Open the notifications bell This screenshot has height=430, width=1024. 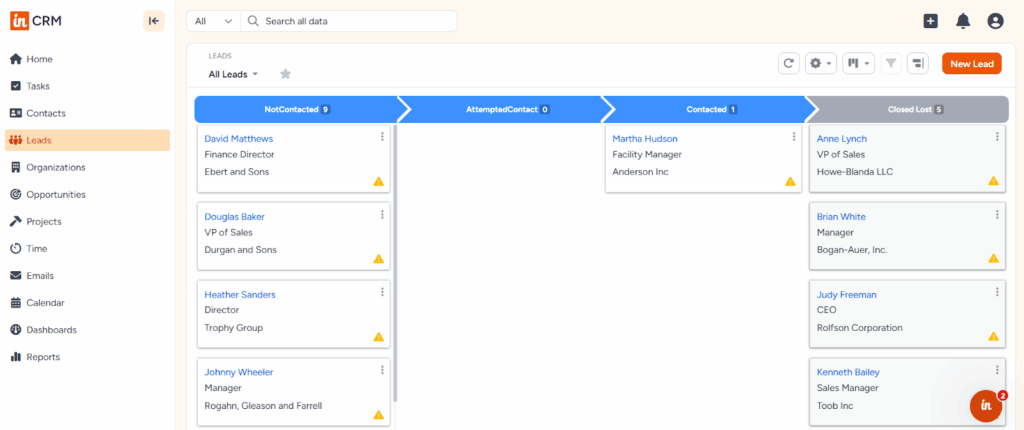[963, 21]
